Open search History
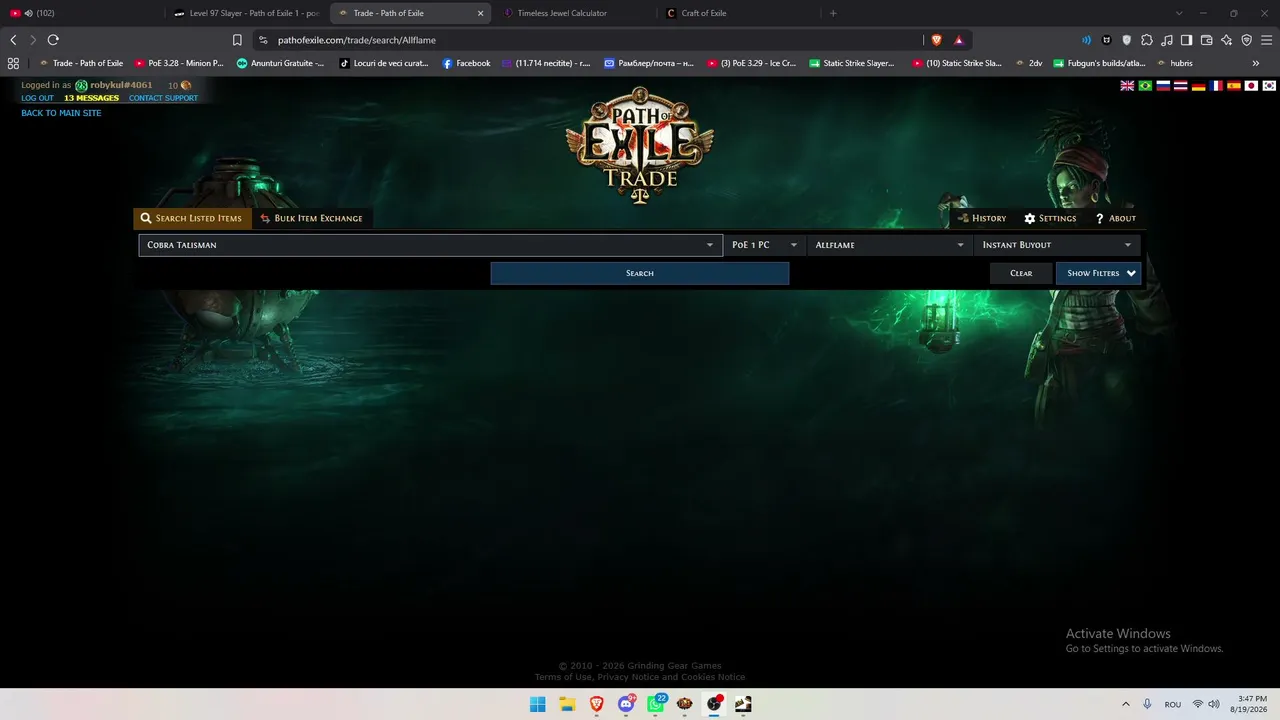Viewport: 1280px width, 720px height. (x=982, y=218)
